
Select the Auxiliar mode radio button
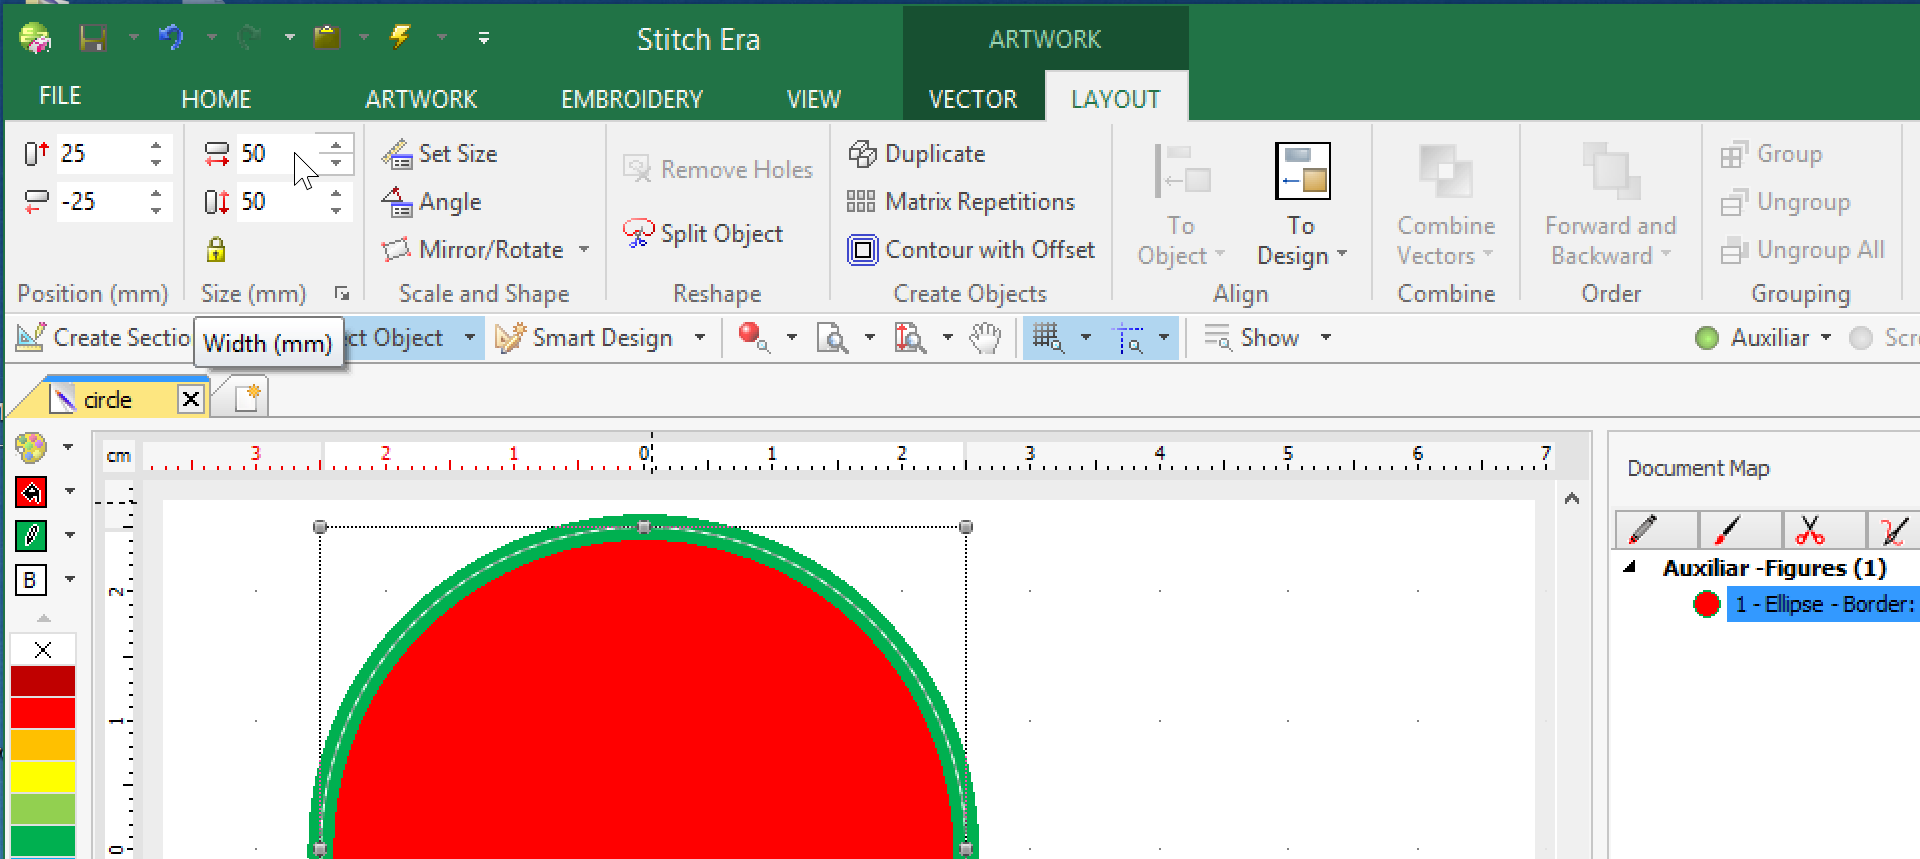point(1707,338)
